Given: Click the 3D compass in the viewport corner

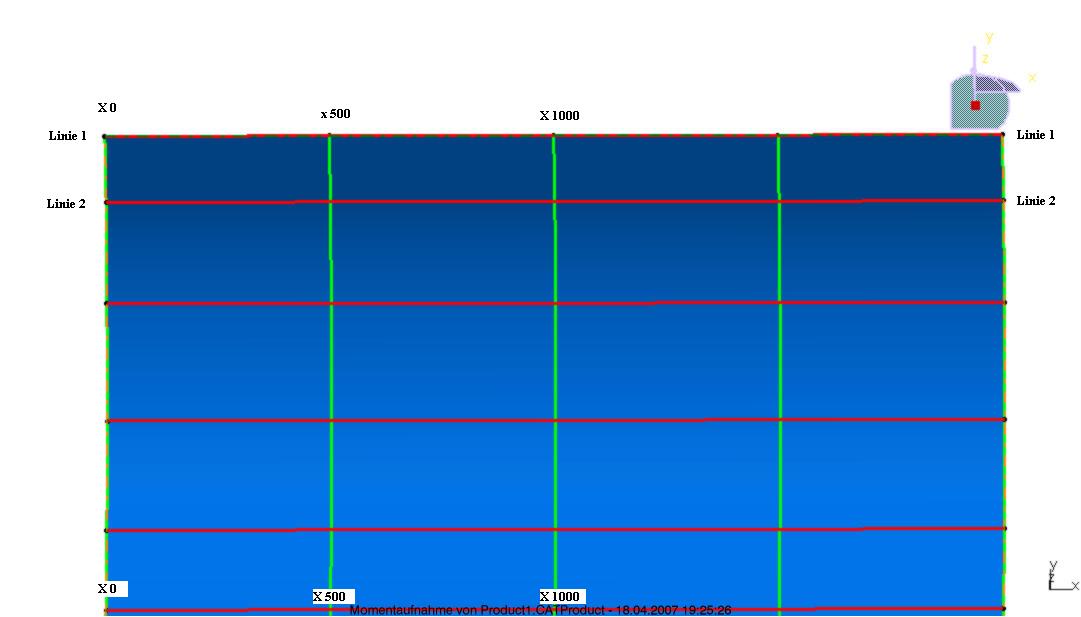Looking at the screenshot, I should coord(989,83).
